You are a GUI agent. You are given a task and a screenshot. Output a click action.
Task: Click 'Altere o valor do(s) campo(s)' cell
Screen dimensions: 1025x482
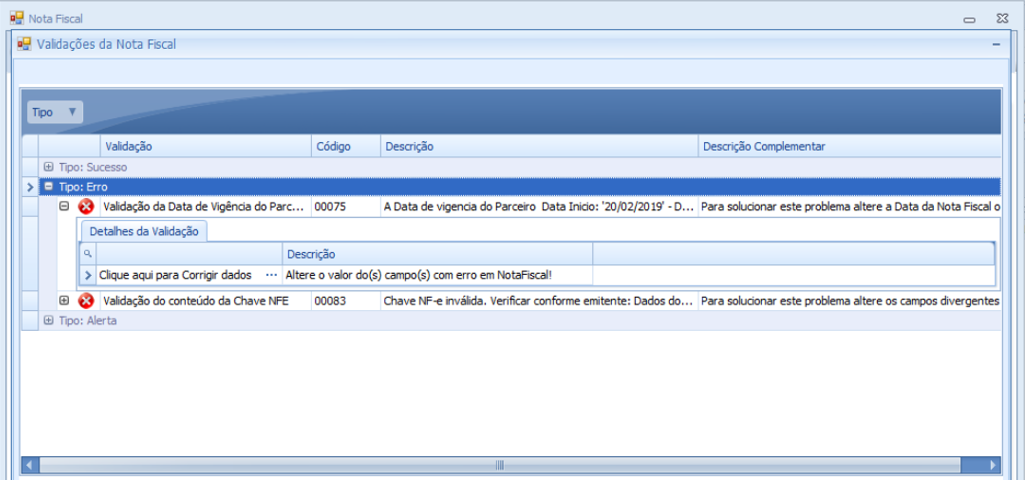tap(437, 275)
